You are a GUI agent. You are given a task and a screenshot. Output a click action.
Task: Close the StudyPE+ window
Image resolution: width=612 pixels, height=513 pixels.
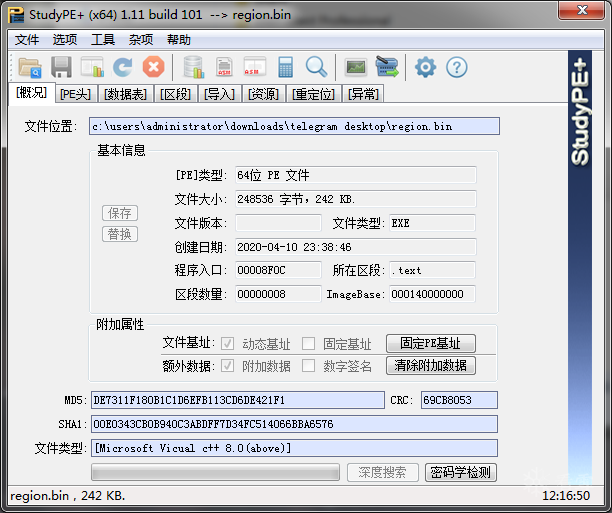[x=582, y=10]
